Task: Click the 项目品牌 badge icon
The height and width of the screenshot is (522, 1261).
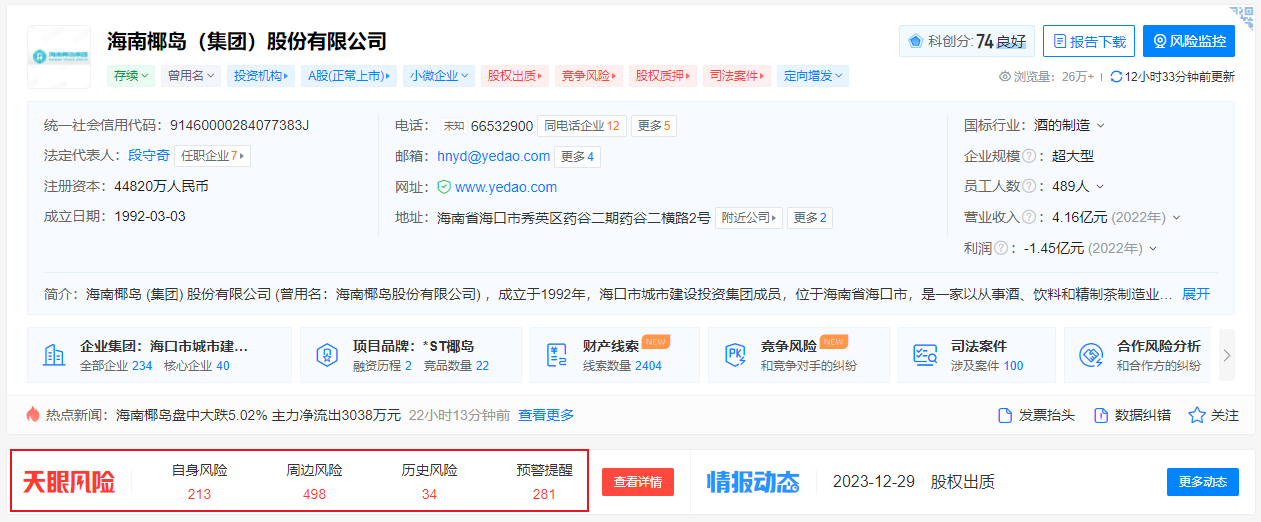Action: coord(327,355)
